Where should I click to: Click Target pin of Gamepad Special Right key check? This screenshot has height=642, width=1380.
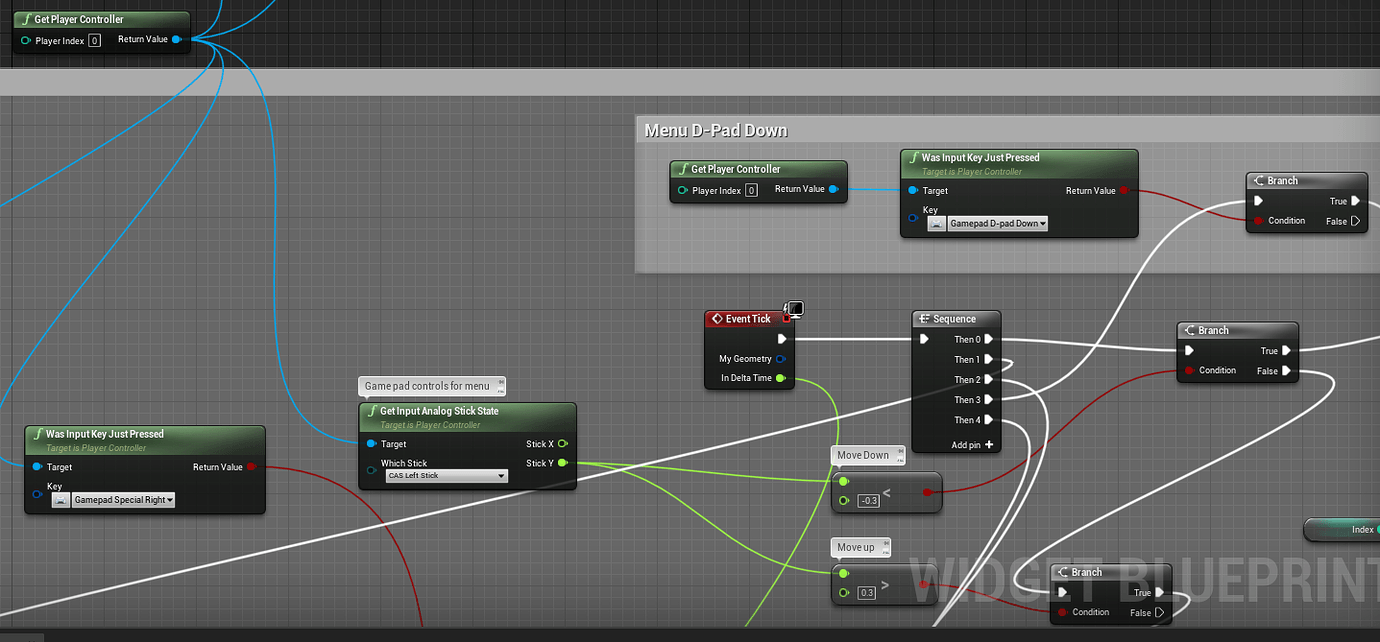pos(38,467)
